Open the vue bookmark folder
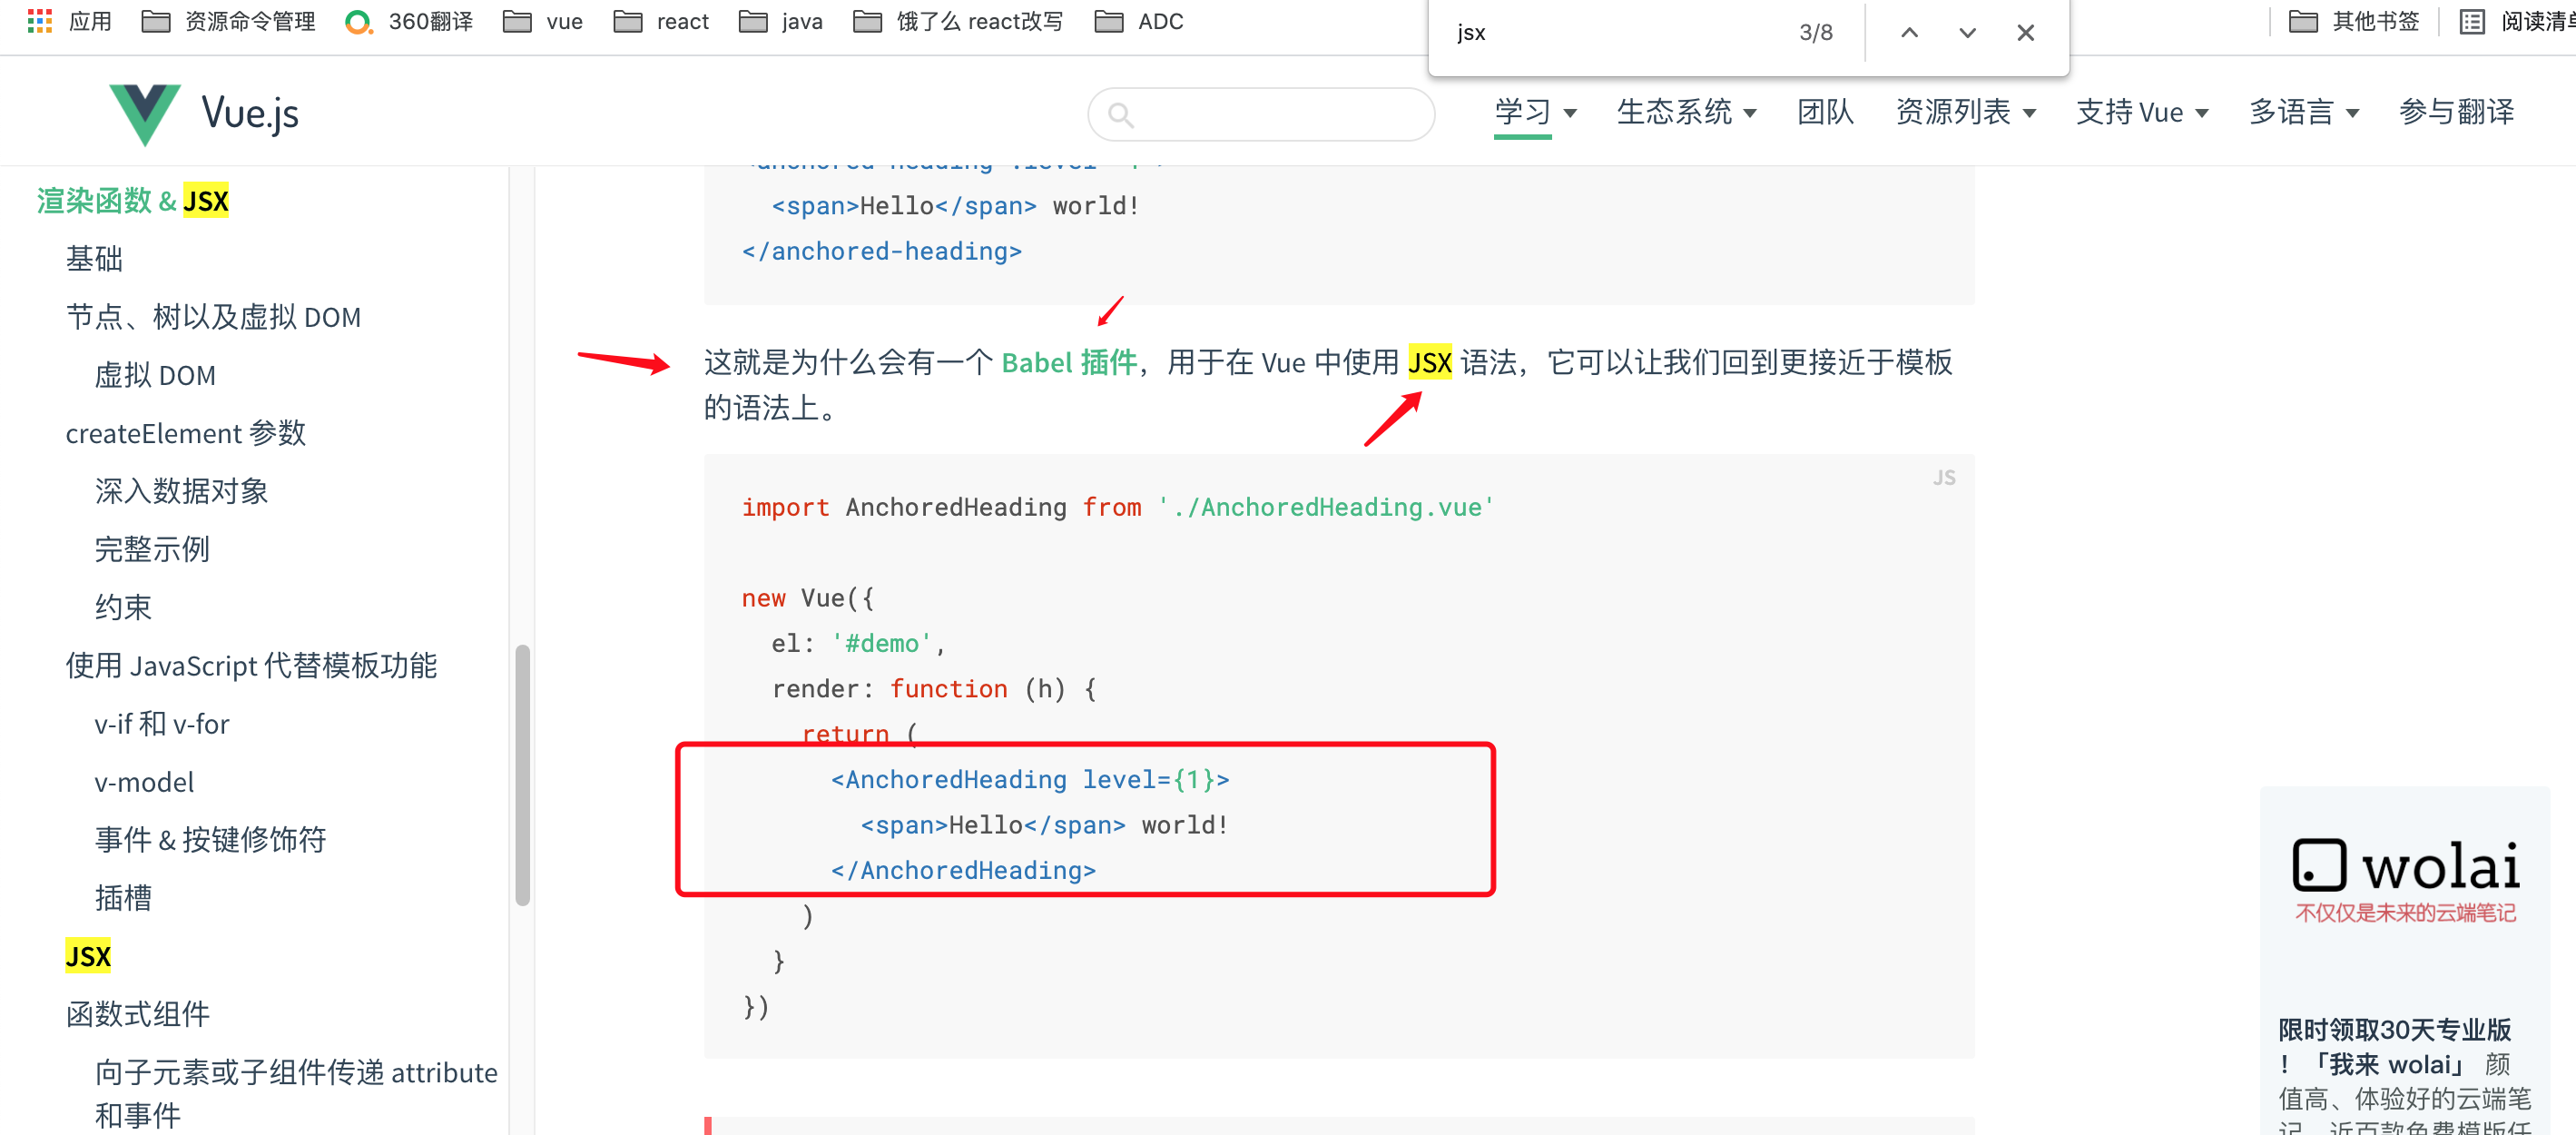The width and height of the screenshot is (2576, 1135). point(543,21)
